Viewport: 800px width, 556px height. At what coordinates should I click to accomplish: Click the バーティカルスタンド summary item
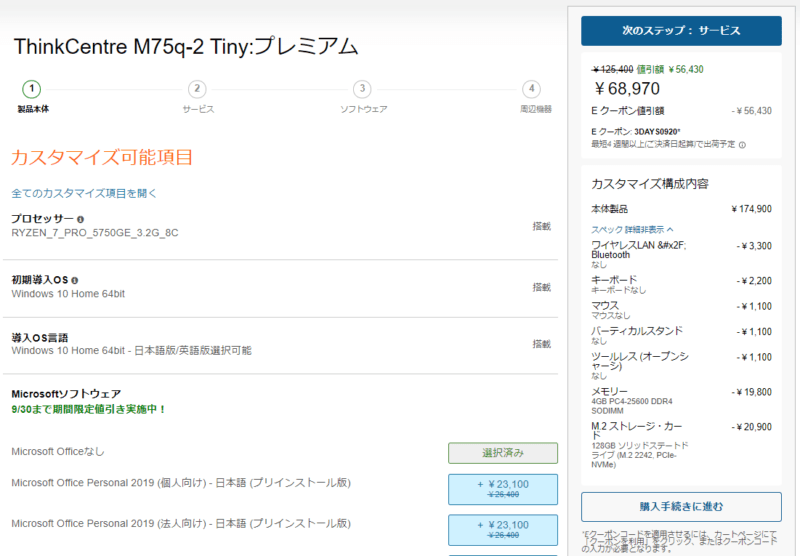pyautogui.click(x=681, y=336)
